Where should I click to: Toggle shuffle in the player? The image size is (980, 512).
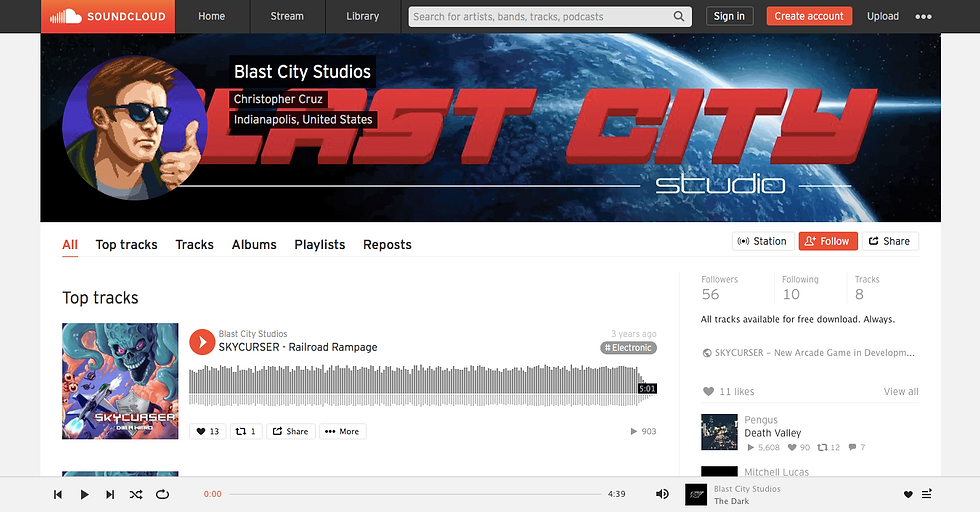click(136, 494)
